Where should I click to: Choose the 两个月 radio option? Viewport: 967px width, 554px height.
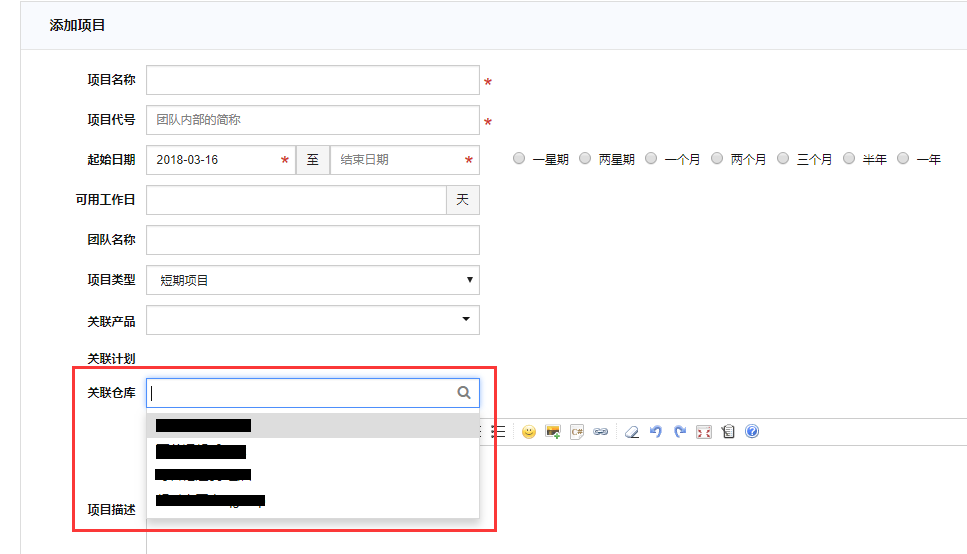pyautogui.click(x=717, y=159)
